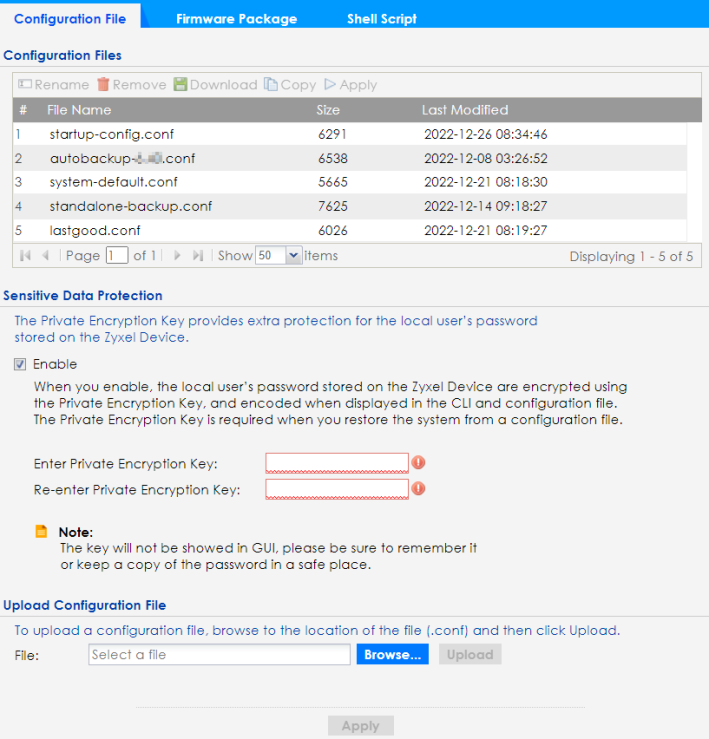Focus the Enter Private Encryption Key field
Image resolution: width=709 pixels, height=739 pixels.
(x=337, y=463)
